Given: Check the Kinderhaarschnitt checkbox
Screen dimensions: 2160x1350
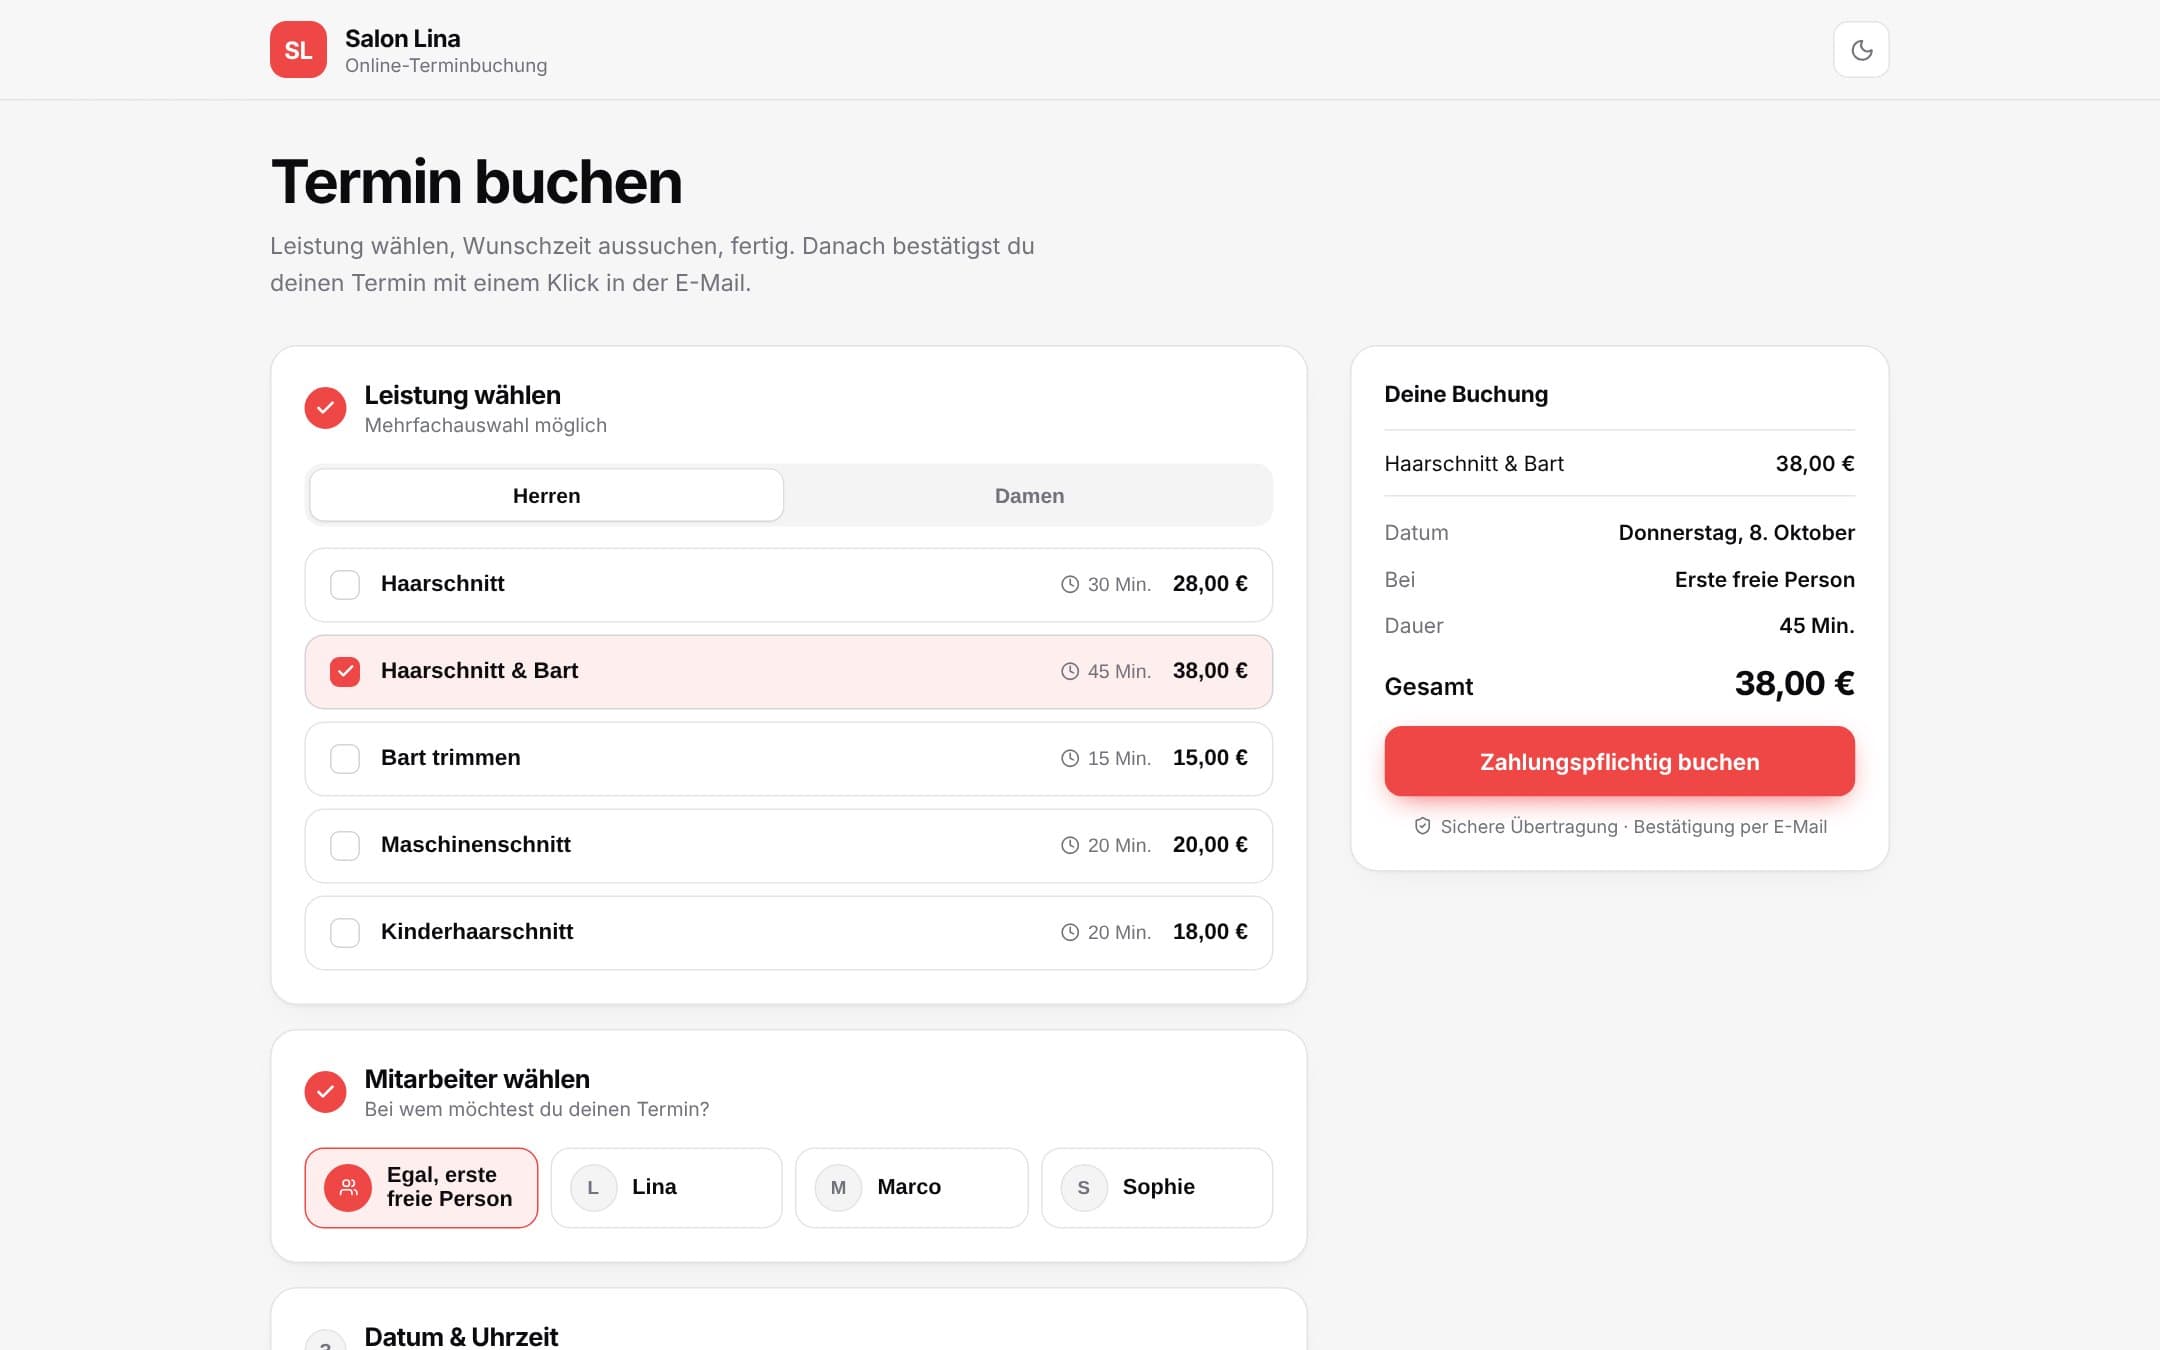Looking at the screenshot, I should coord(345,932).
